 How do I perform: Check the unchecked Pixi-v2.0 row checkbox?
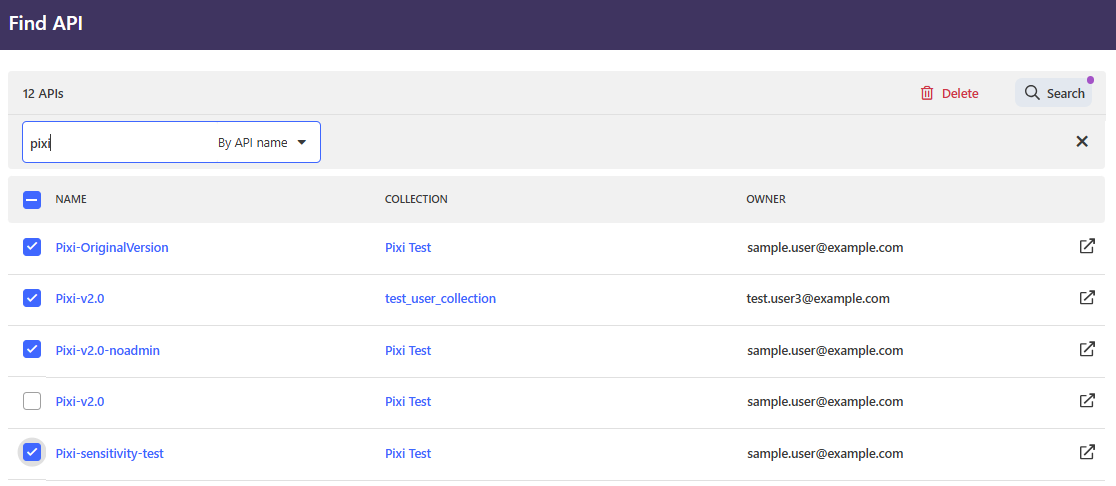pyautogui.click(x=32, y=401)
